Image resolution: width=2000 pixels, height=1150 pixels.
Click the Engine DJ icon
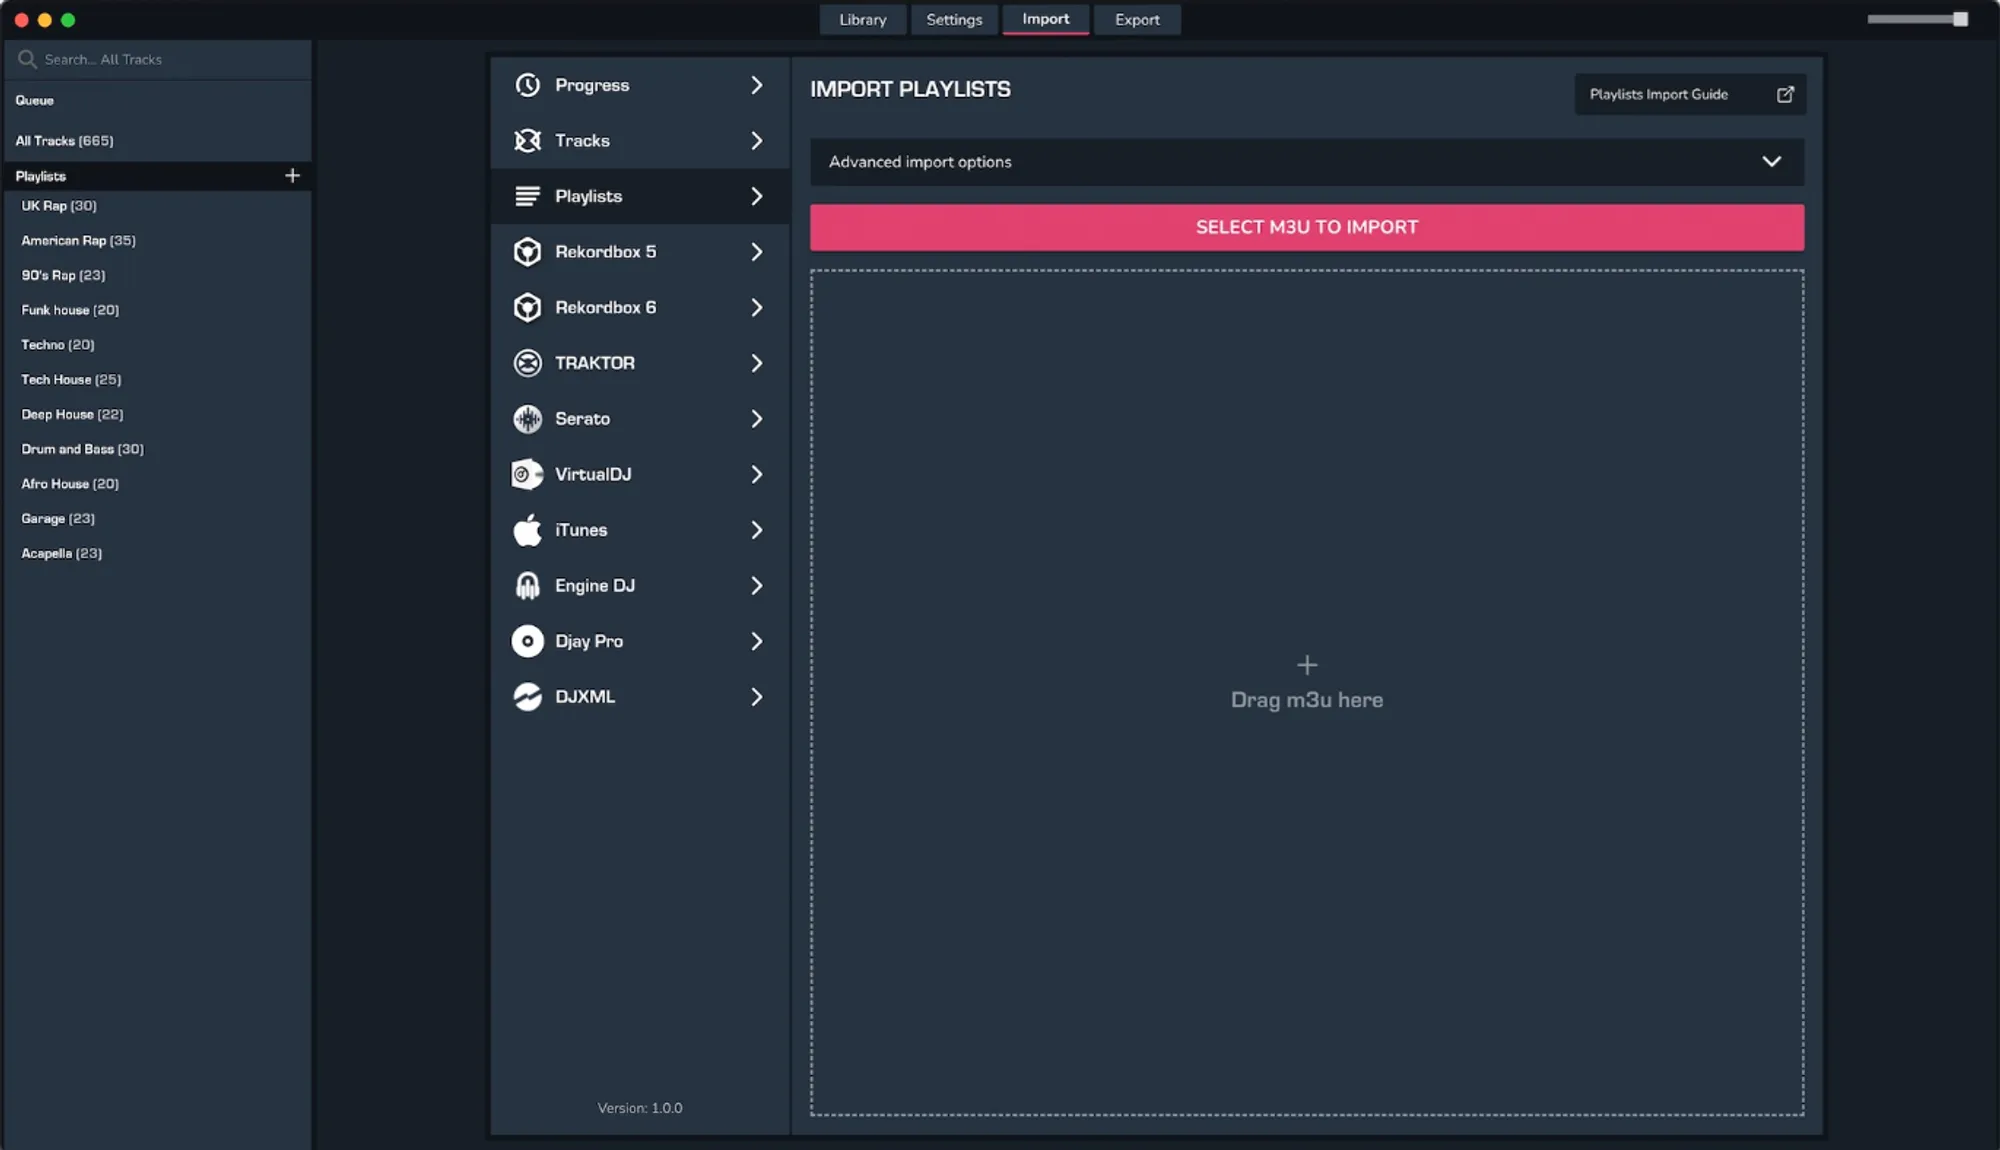tap(527, 586)
